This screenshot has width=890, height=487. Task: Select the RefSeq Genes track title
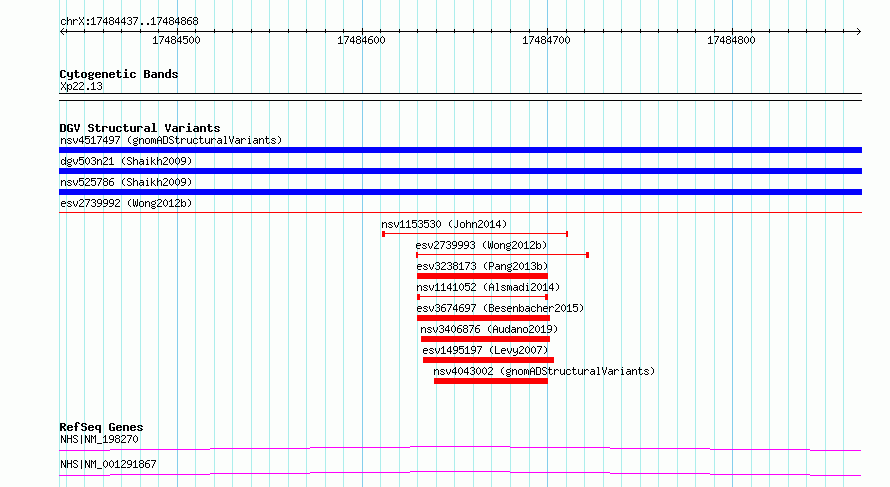pyautogui.click(x=101, y=427)
